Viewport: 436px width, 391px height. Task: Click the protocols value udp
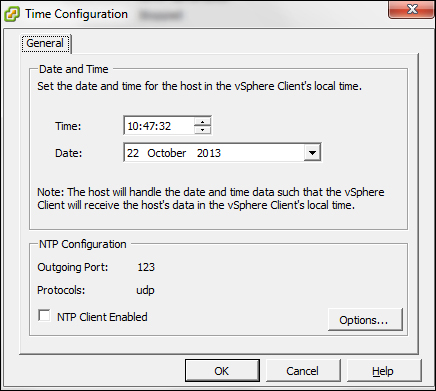(145, 290)
